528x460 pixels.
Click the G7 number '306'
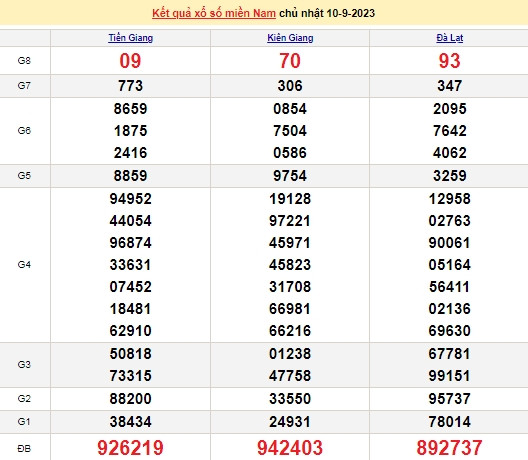coord(290,86)
